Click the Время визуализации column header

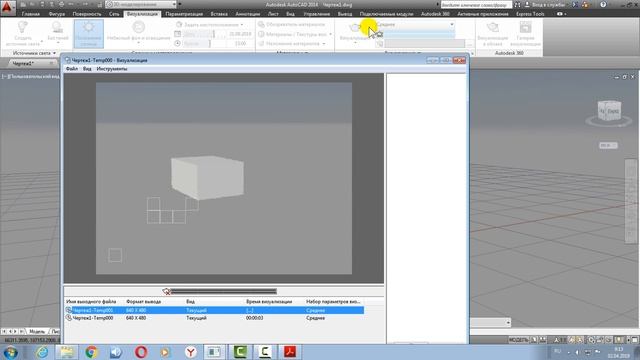[269, 302]
